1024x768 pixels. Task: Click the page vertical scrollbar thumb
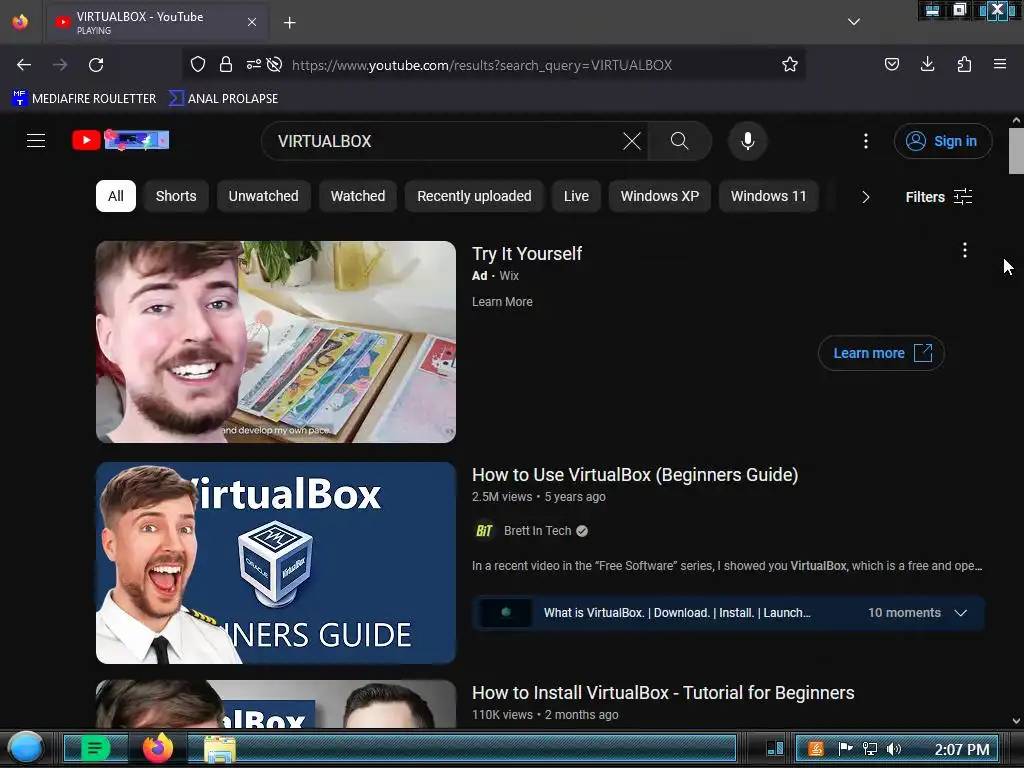coord(1016,151)
